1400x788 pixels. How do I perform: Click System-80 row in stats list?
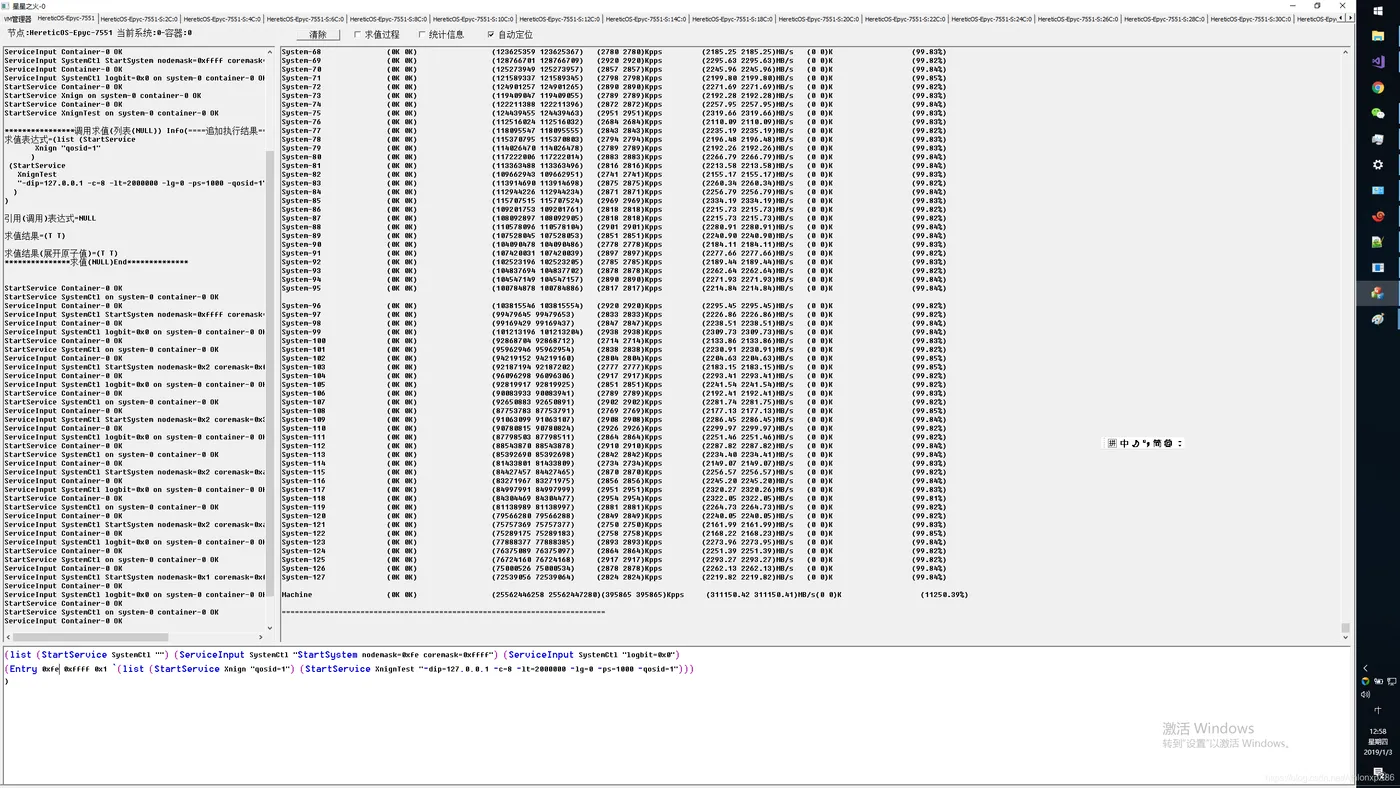point(614,157)
